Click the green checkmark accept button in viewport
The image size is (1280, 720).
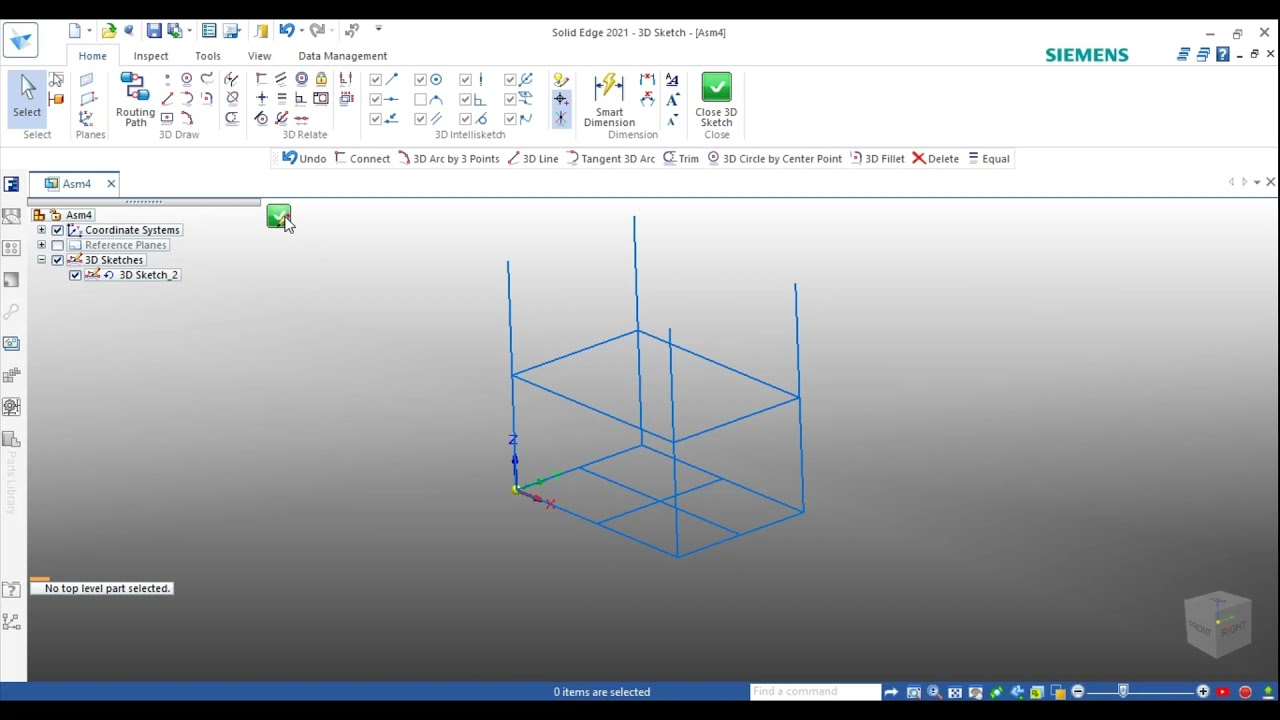[278, 216]
